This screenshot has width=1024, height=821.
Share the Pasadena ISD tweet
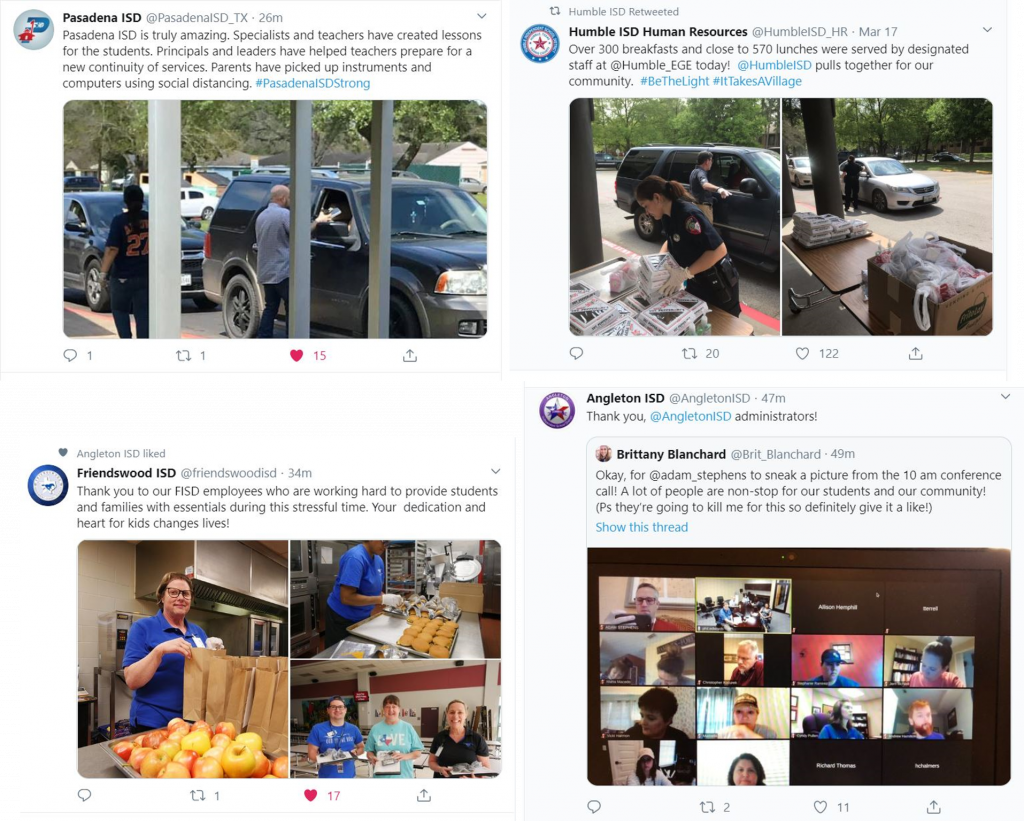[x=409, y=355]
